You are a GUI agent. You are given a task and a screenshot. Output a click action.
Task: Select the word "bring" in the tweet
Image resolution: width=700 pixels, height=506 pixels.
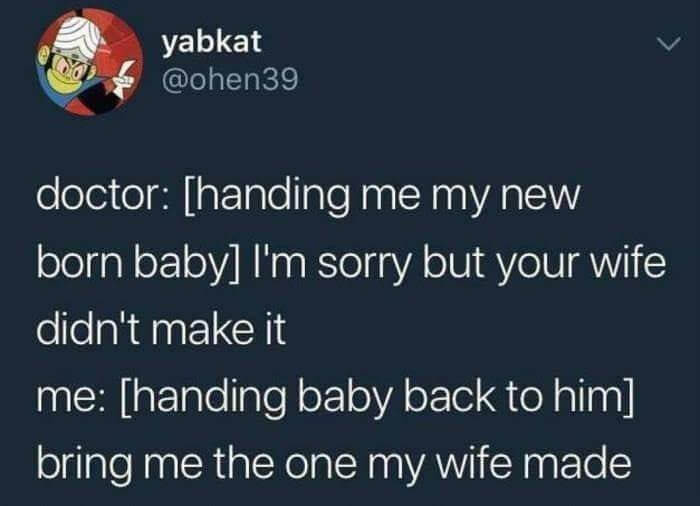pyautogui.click(x=84, y=464)
